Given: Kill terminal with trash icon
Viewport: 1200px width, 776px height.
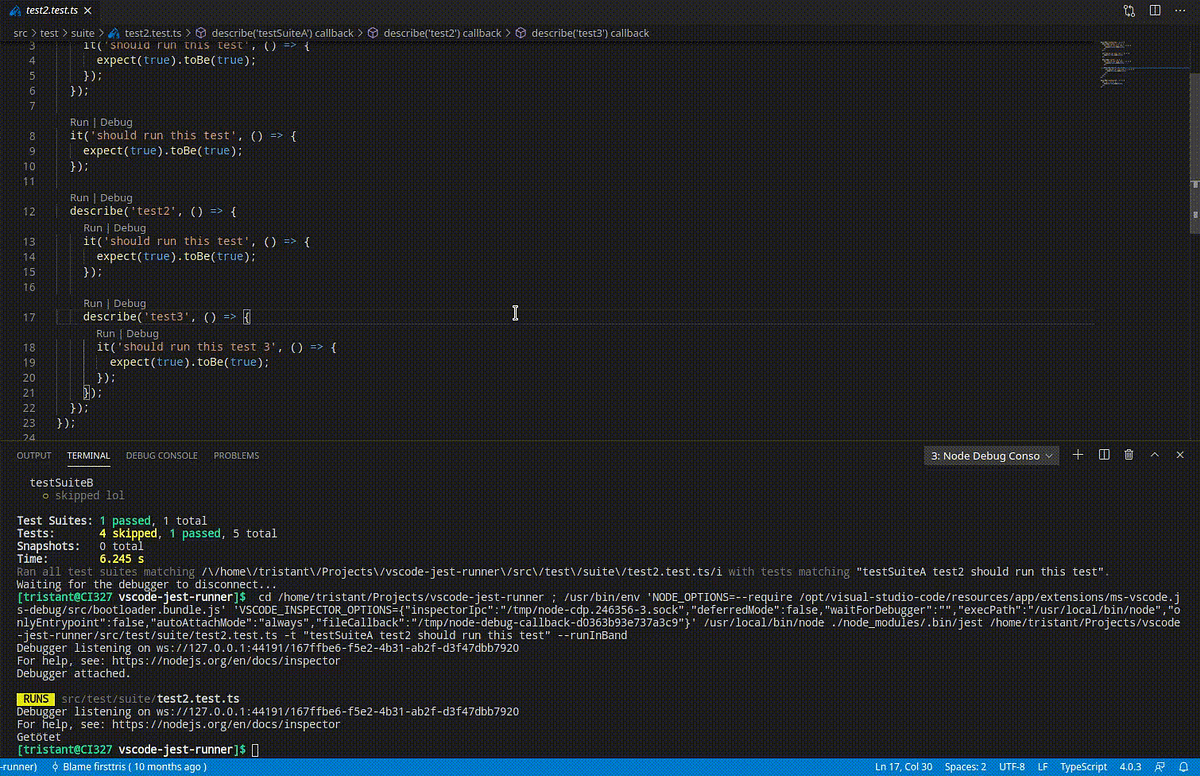Looking at the screenshot, I should click(1129, 455).
